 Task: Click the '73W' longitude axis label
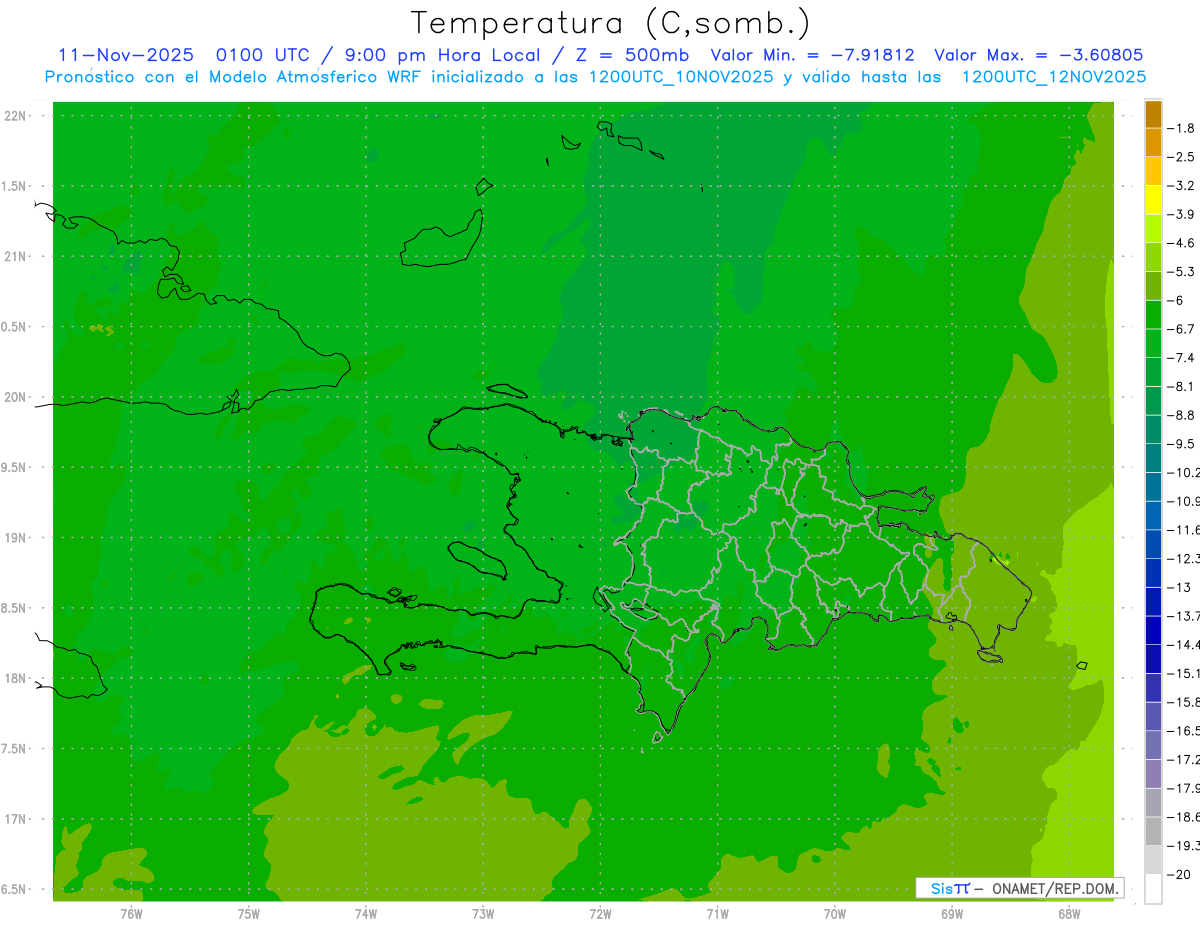[483, 913]
